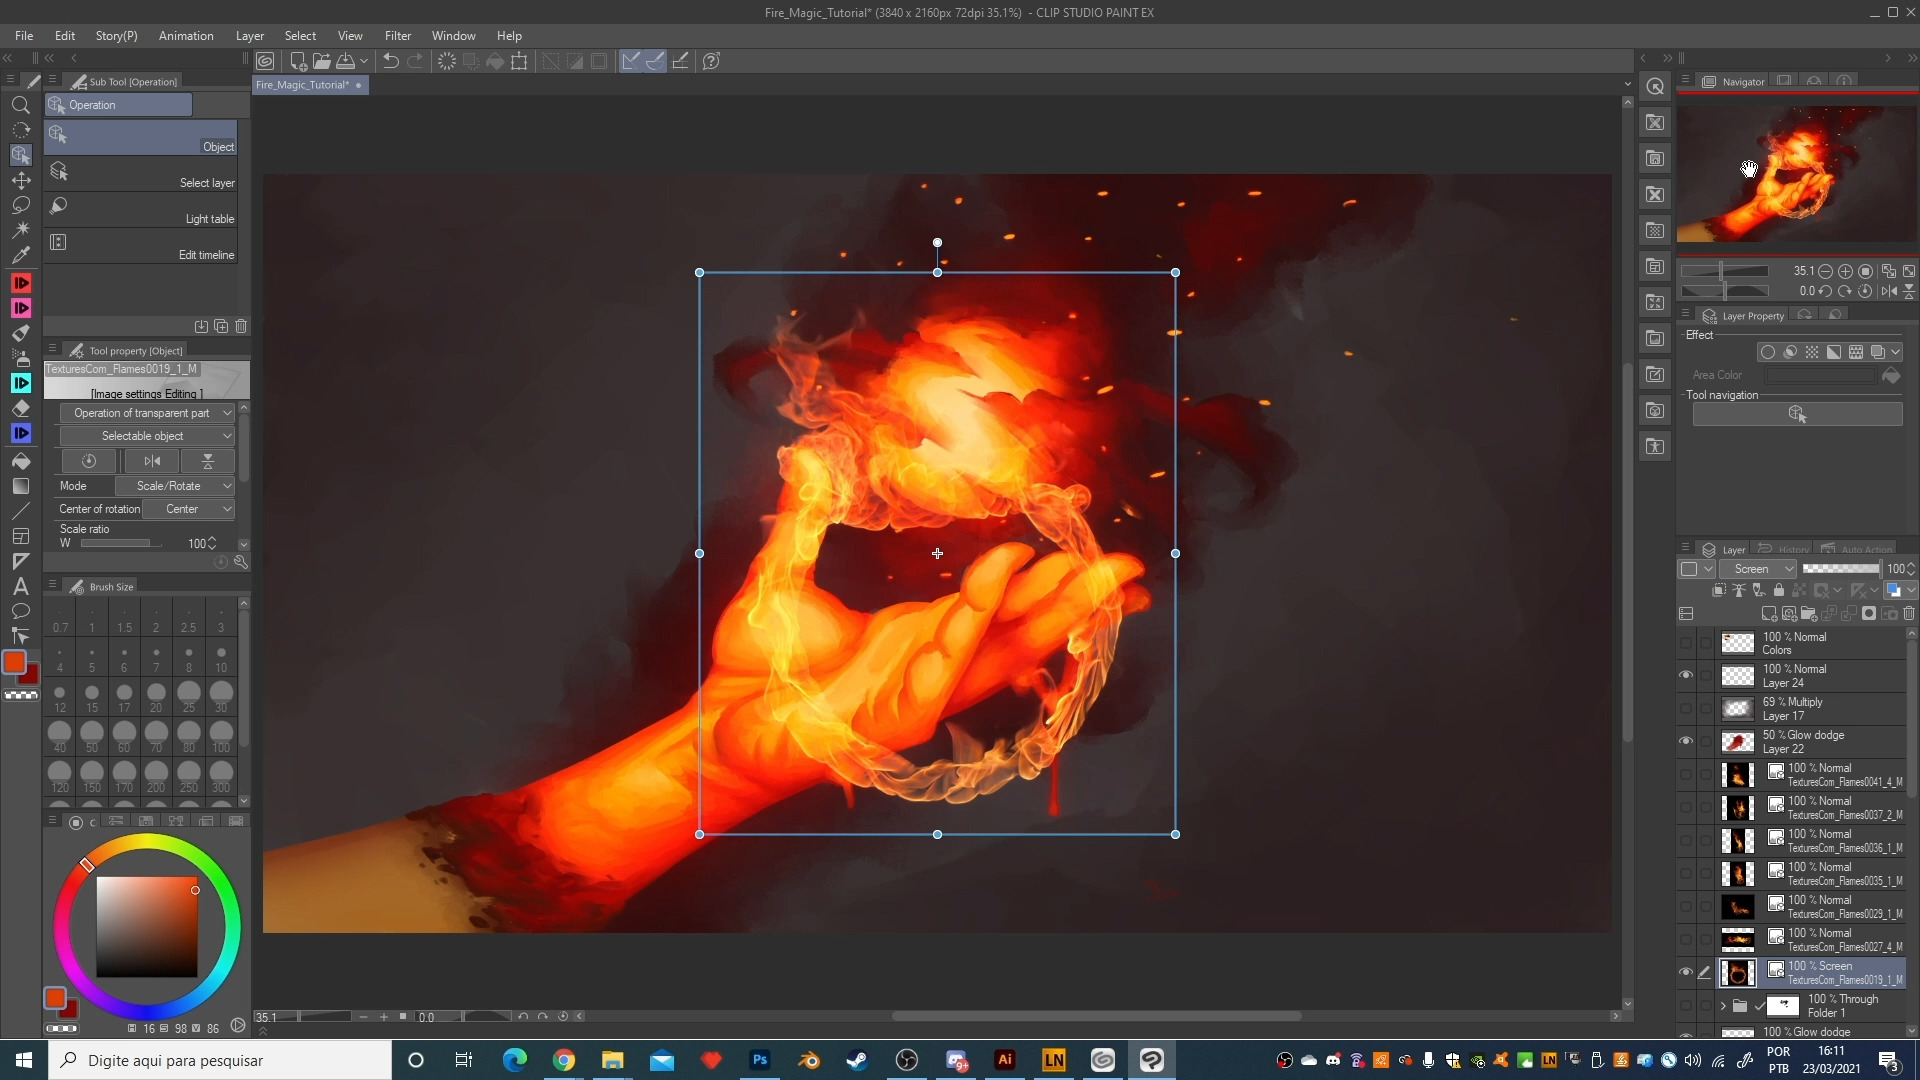Choose the Text tool
Screen dimensions: 1920x1080
[20, 586]
